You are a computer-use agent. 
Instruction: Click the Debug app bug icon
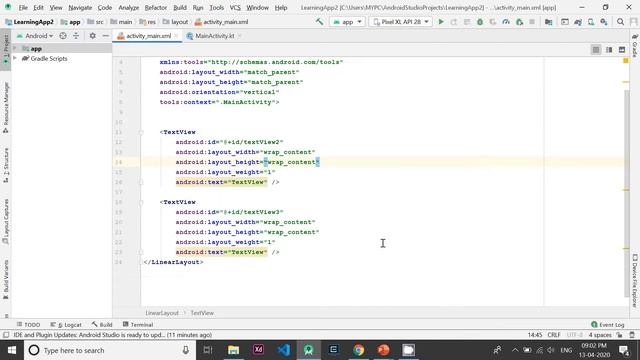tap(480, 22)
